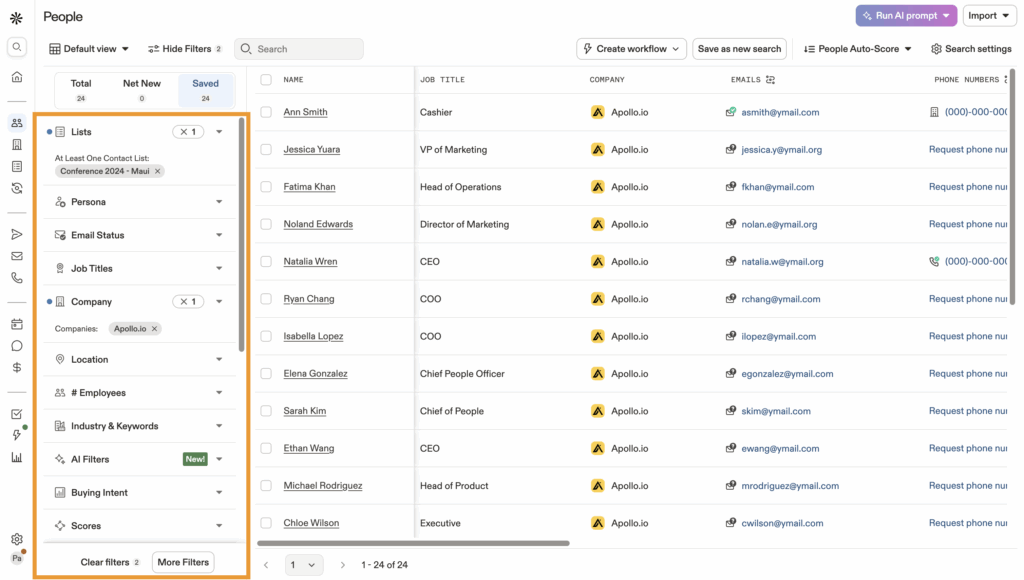Open the People Auto-Score dropdown
1024x580 pixels.
[858, 49]
